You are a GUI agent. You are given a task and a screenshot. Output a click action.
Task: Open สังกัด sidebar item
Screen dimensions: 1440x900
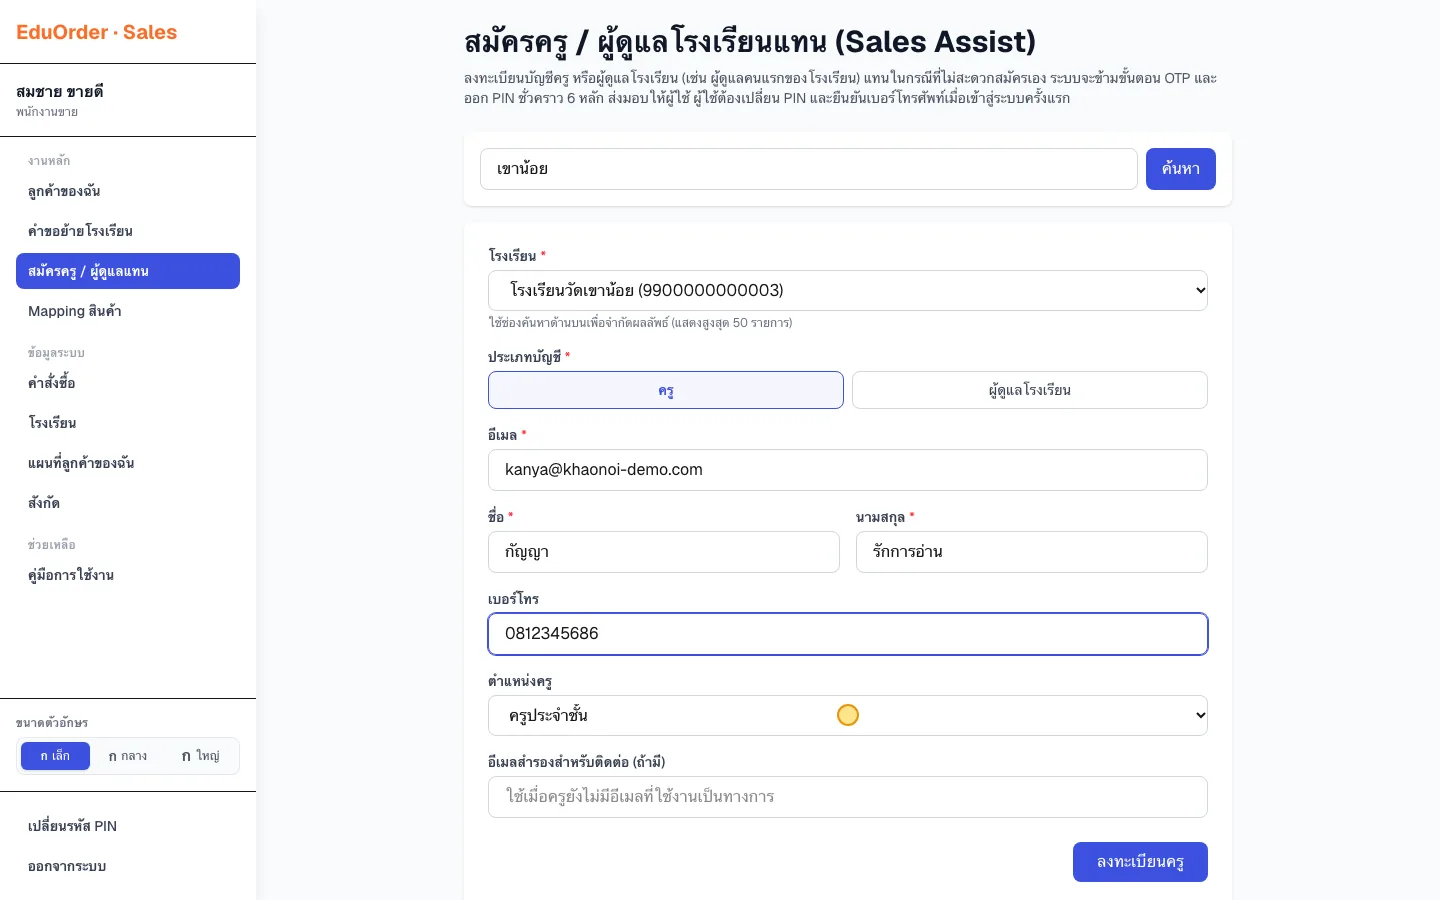(x=128, y=503)
